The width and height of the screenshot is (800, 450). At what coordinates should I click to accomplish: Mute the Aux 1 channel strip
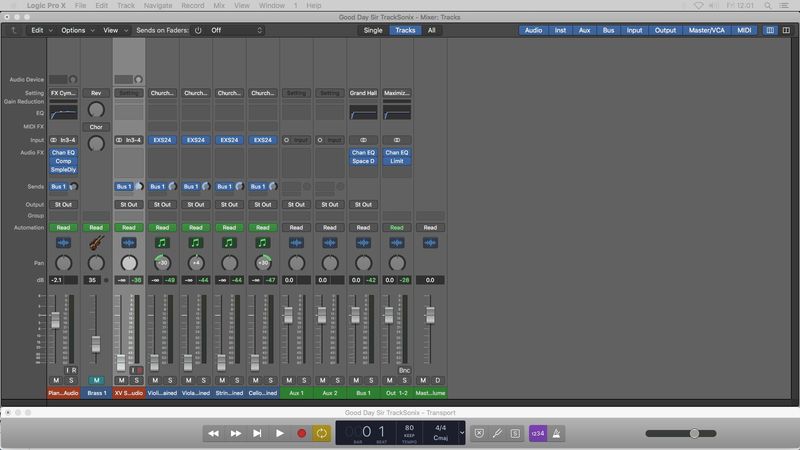click(289, 380)
